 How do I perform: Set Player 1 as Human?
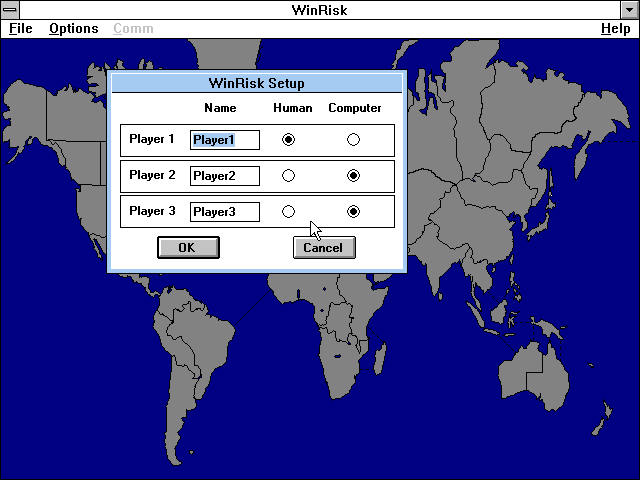[288, 140]
